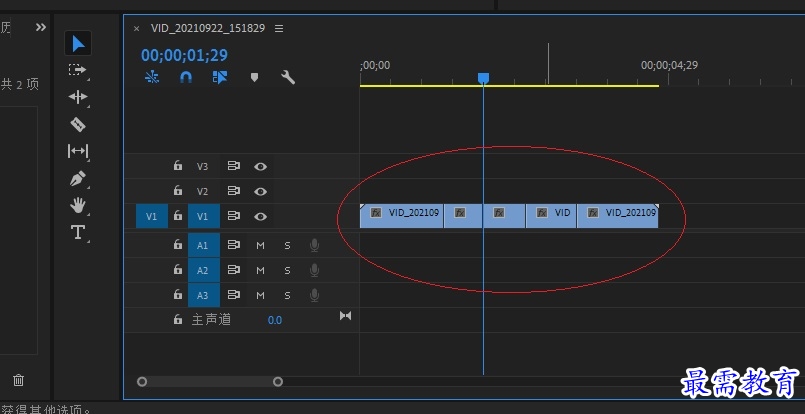This screenshot has width=805, height=414.
Task: Add a marker to timeline
Action: pyautogui.click(x=254, y=78)
